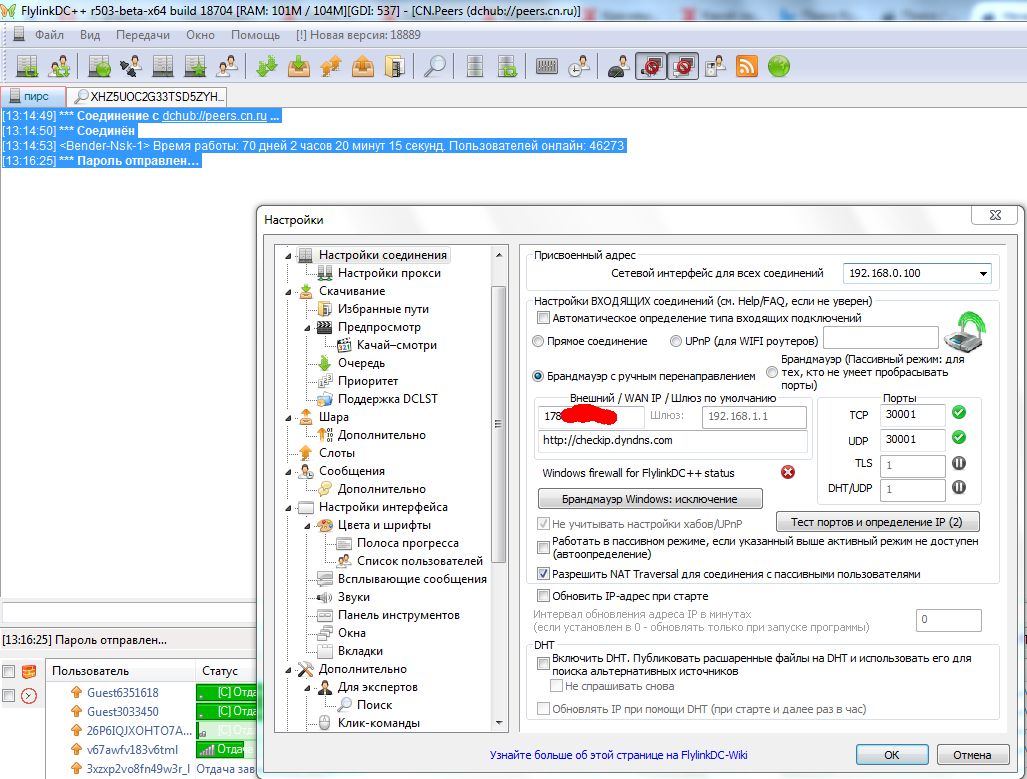Click the open file list folder icon
Image resolution: width=1027 pixels, height=779 pixels.
click(395, 66)
